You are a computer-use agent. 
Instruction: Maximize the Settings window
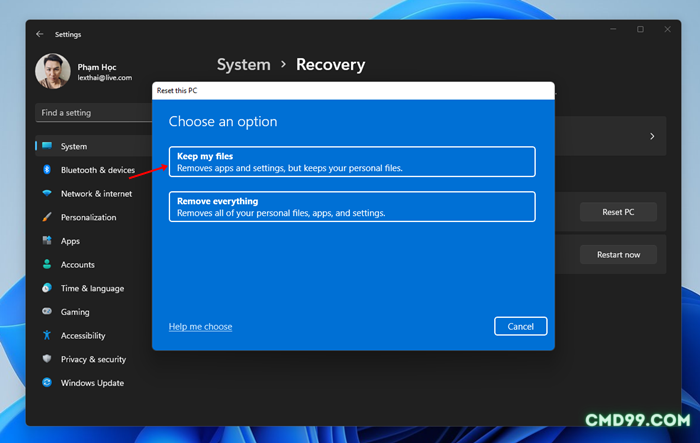tap(640, 29)
